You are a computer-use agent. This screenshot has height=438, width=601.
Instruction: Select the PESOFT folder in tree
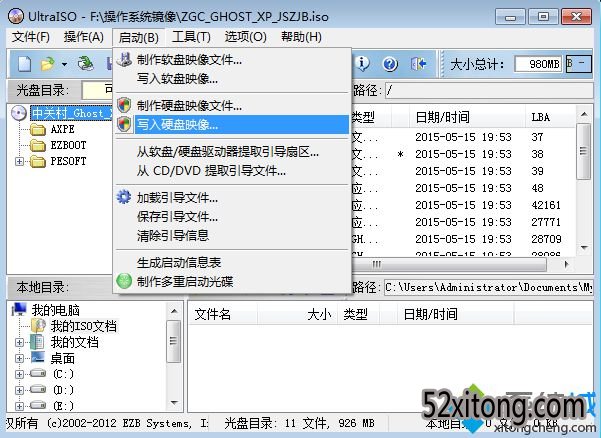pos(69,161)
